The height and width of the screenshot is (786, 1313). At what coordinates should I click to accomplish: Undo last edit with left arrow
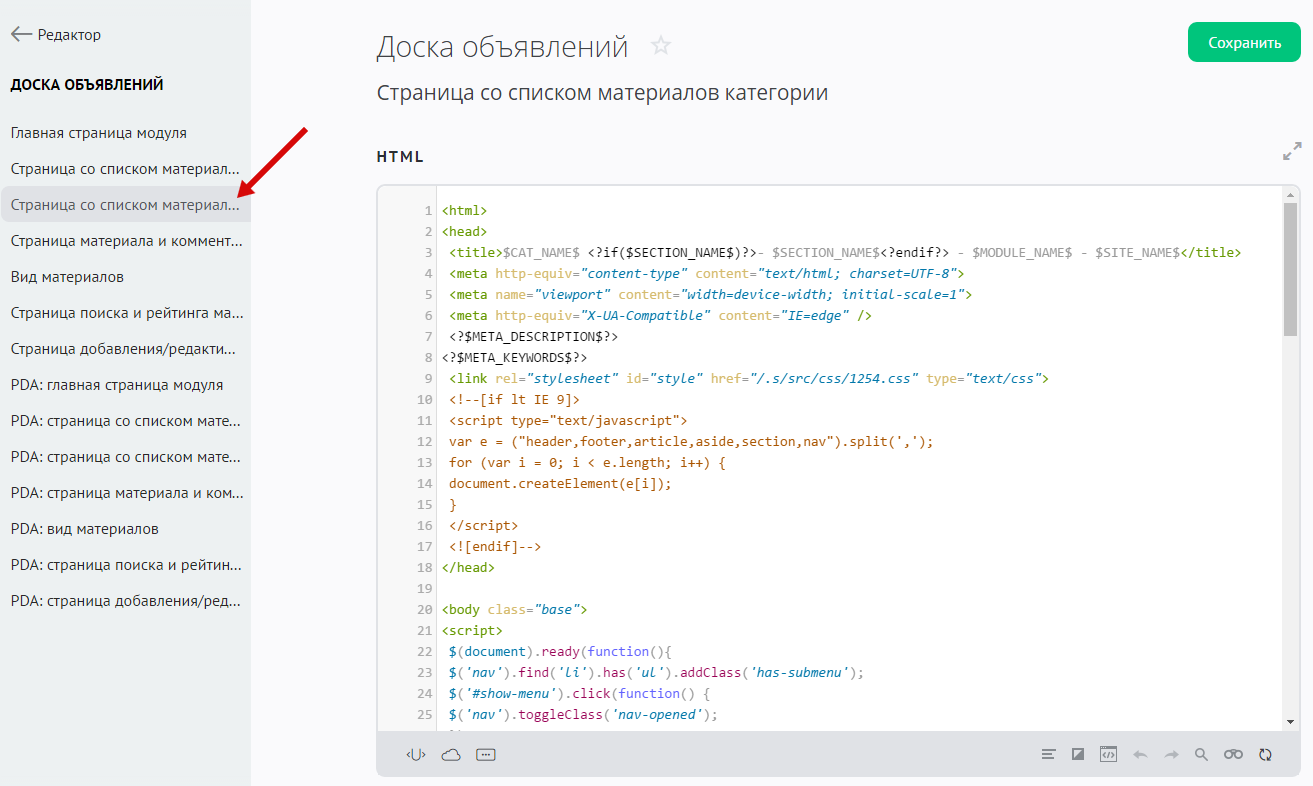click(1140, 755)
